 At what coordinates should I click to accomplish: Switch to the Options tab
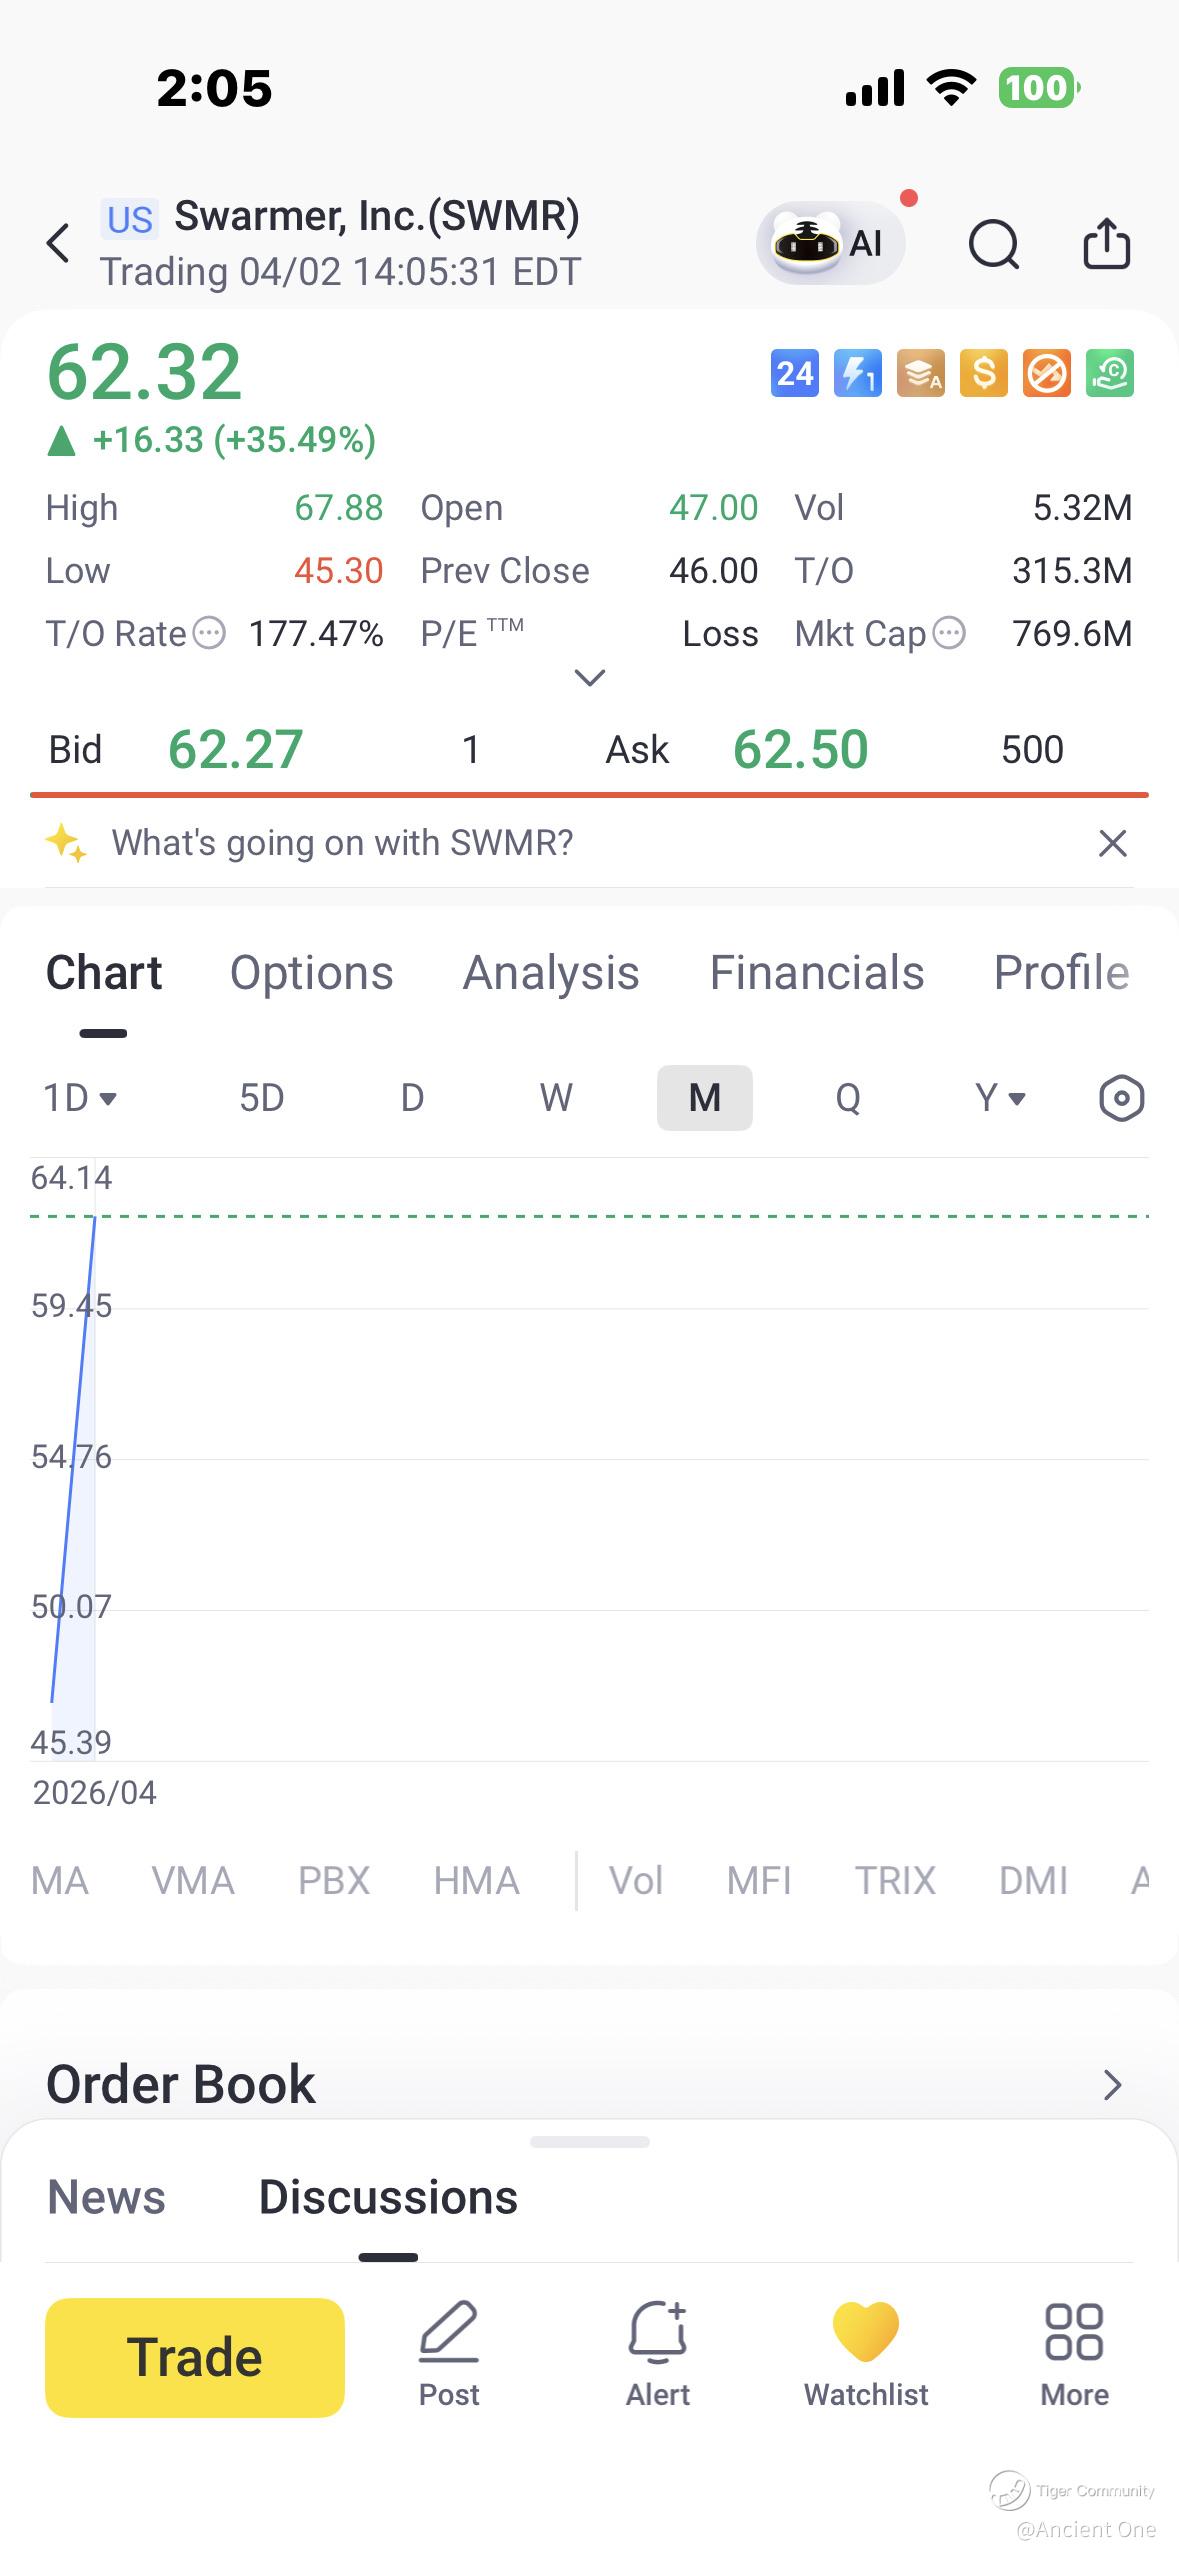point(312,973)
